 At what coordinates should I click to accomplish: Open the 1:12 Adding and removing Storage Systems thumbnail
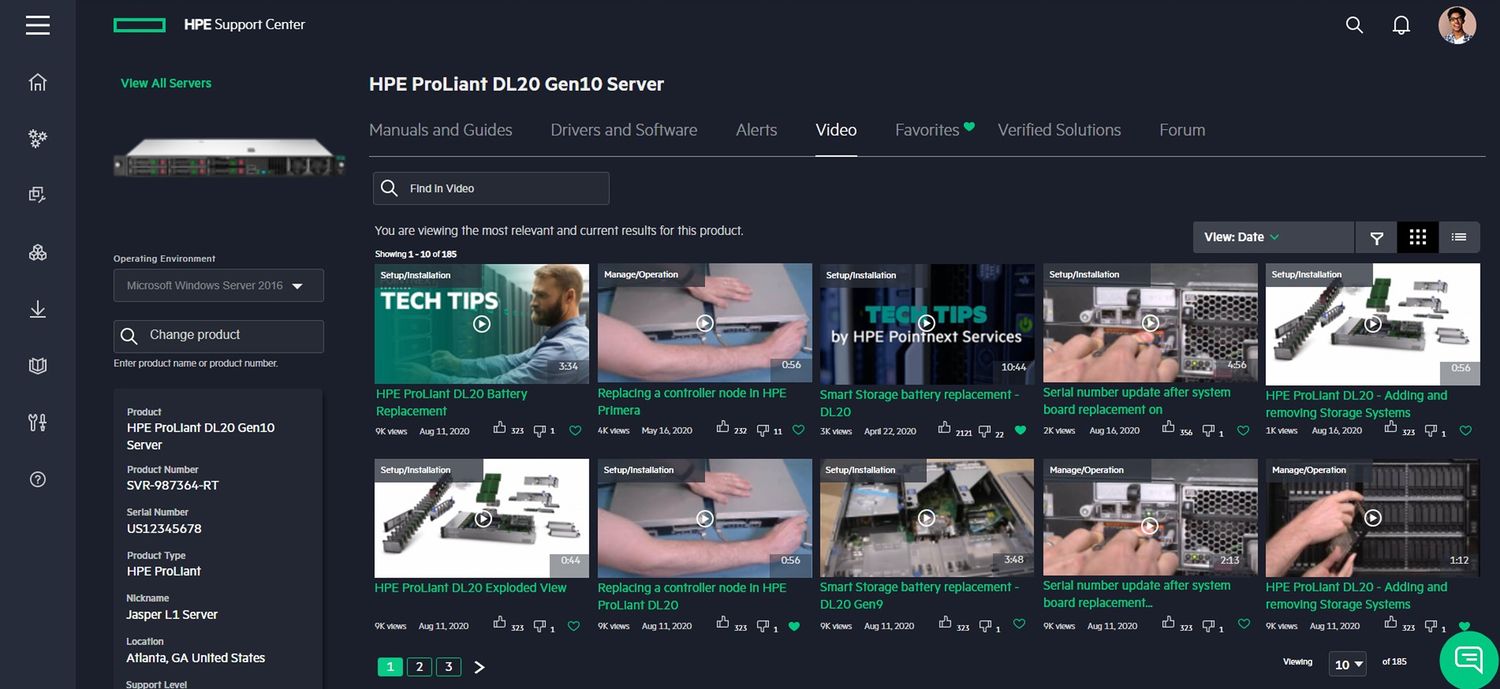[x=1373, y=518]
